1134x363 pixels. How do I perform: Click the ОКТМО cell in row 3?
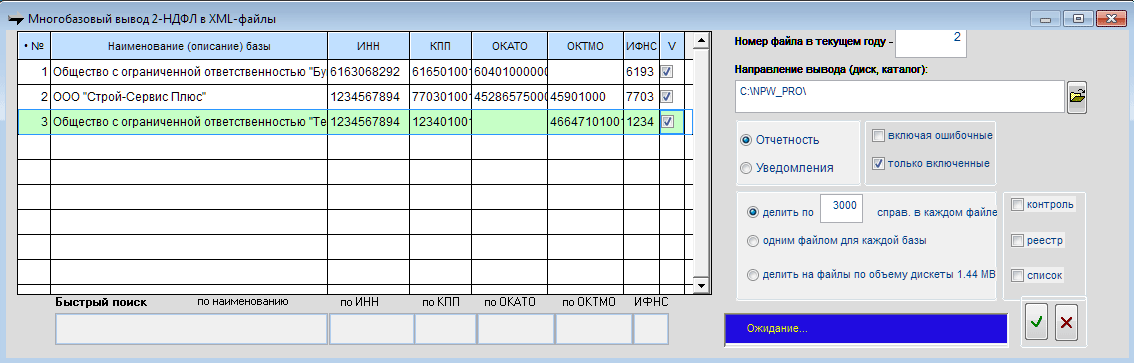point(585,122)
